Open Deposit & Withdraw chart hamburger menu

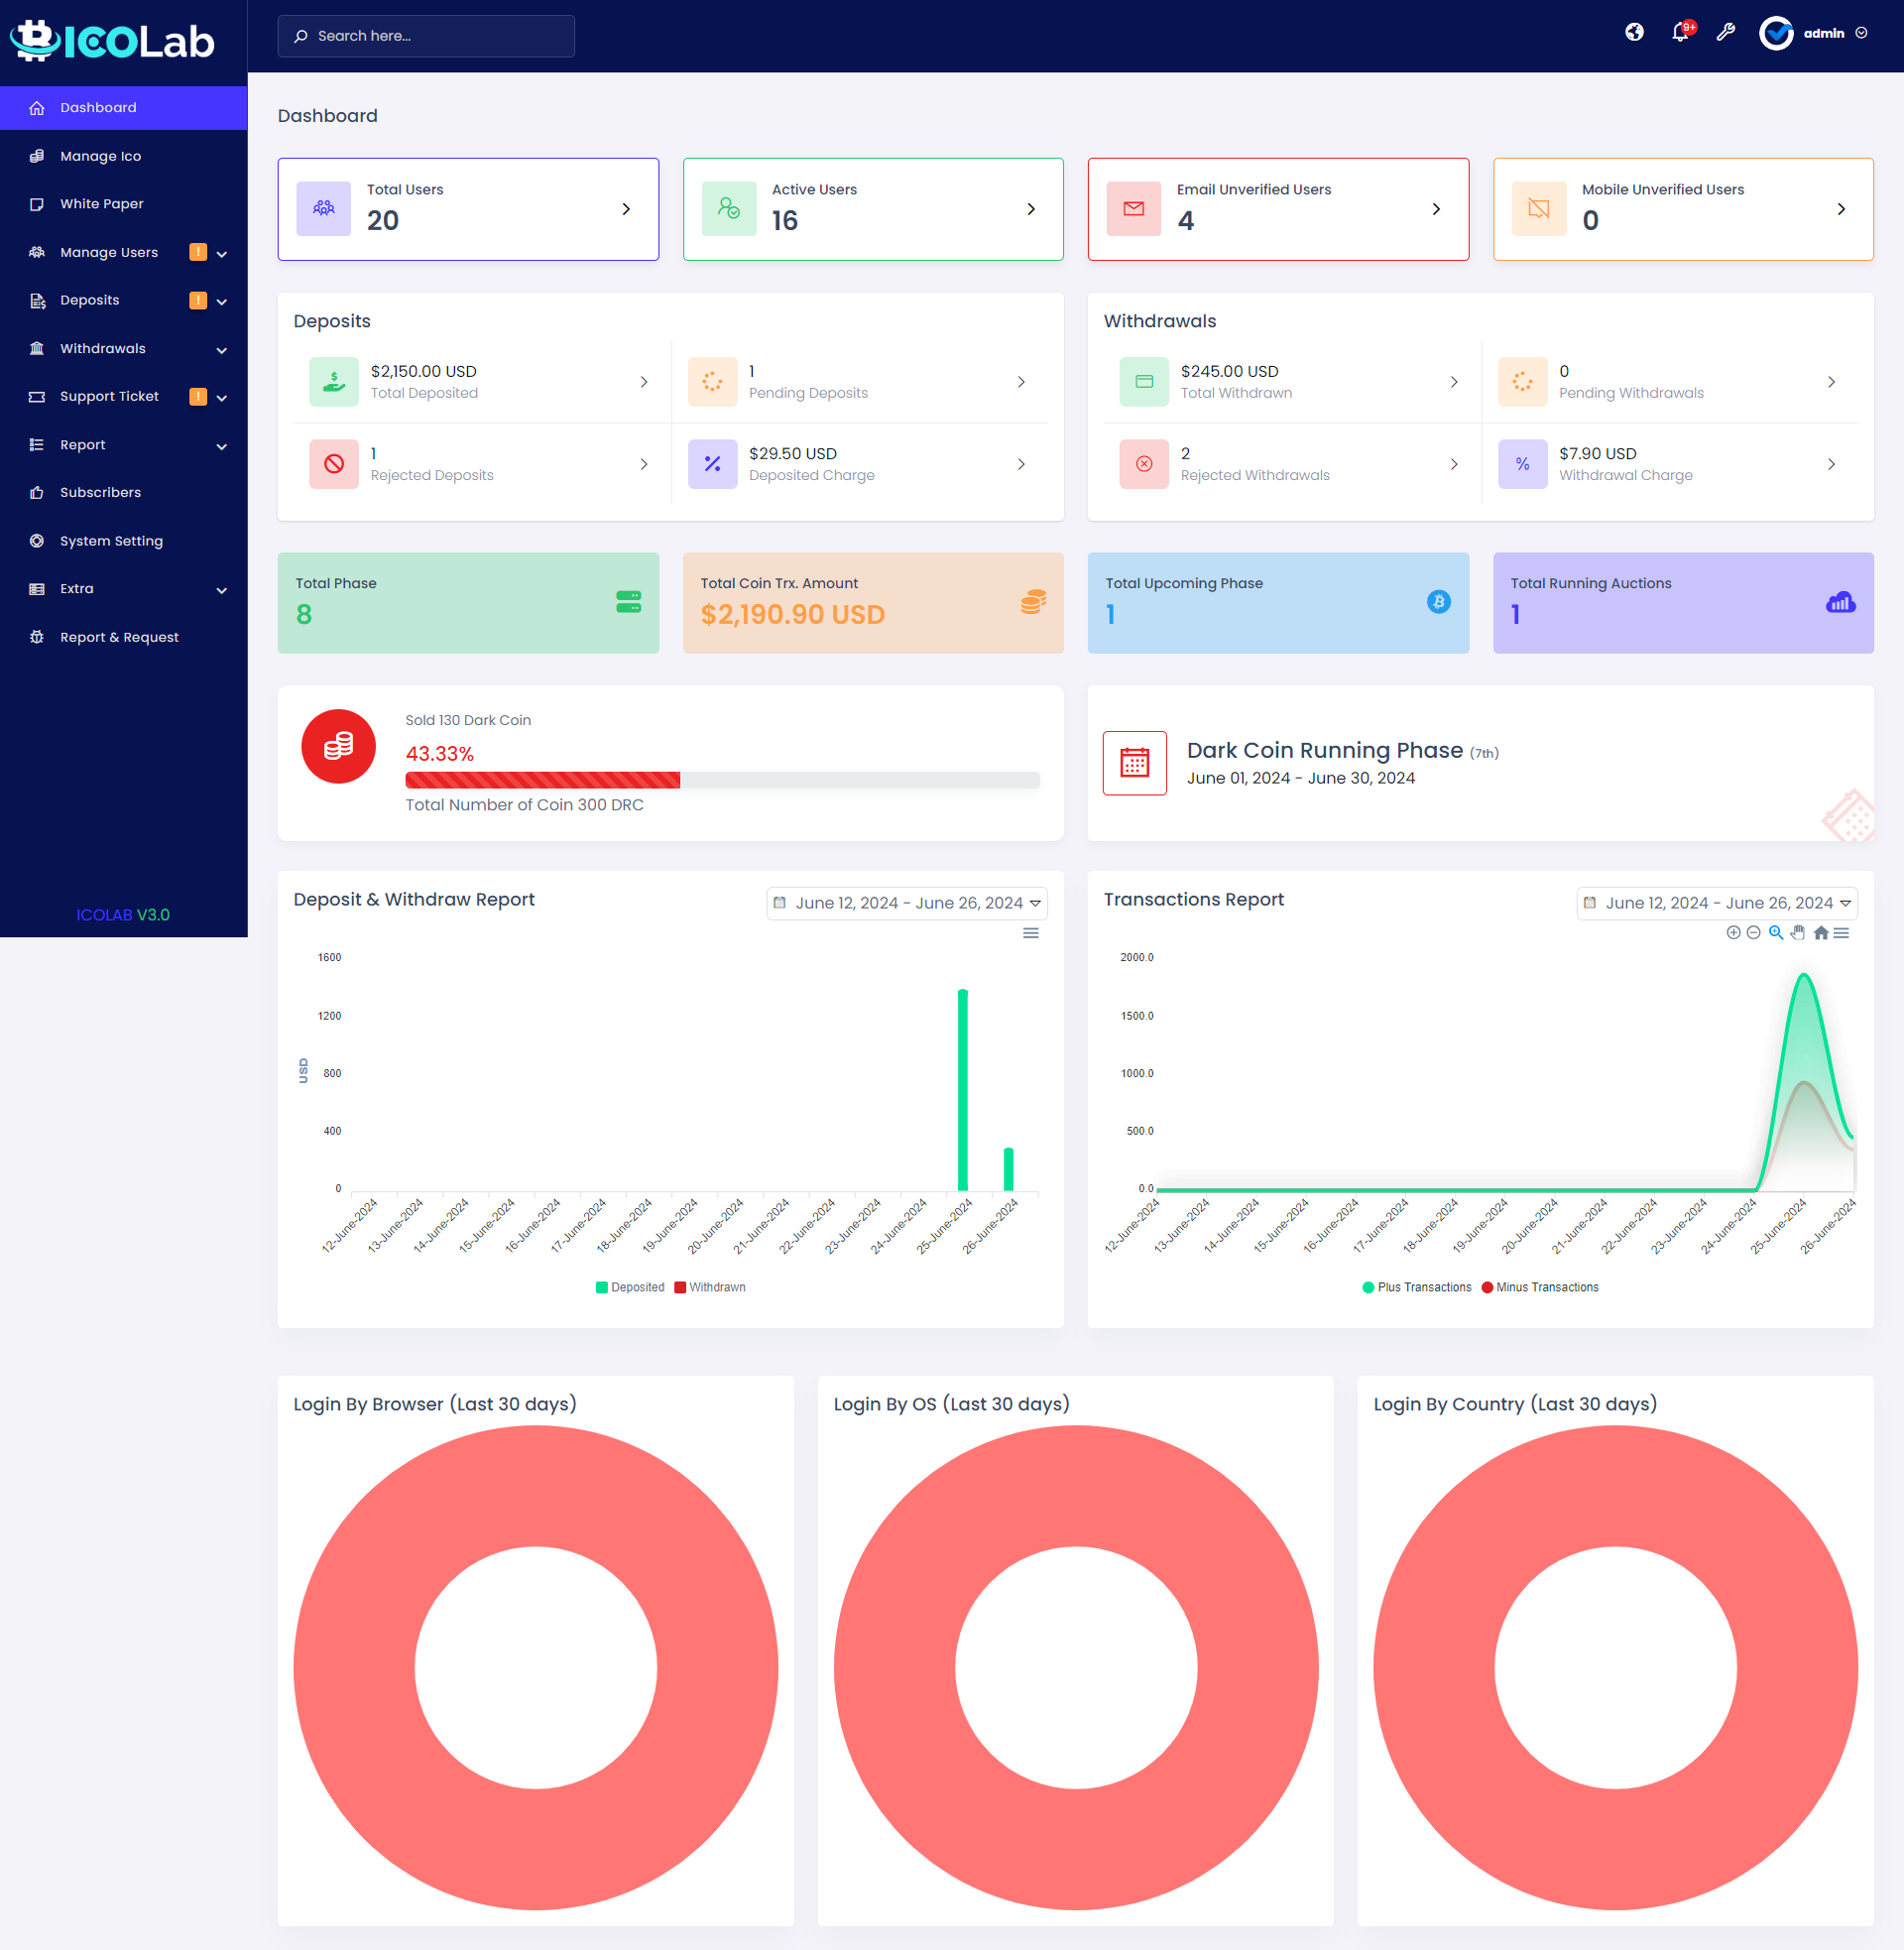(x=1030, y=933)
